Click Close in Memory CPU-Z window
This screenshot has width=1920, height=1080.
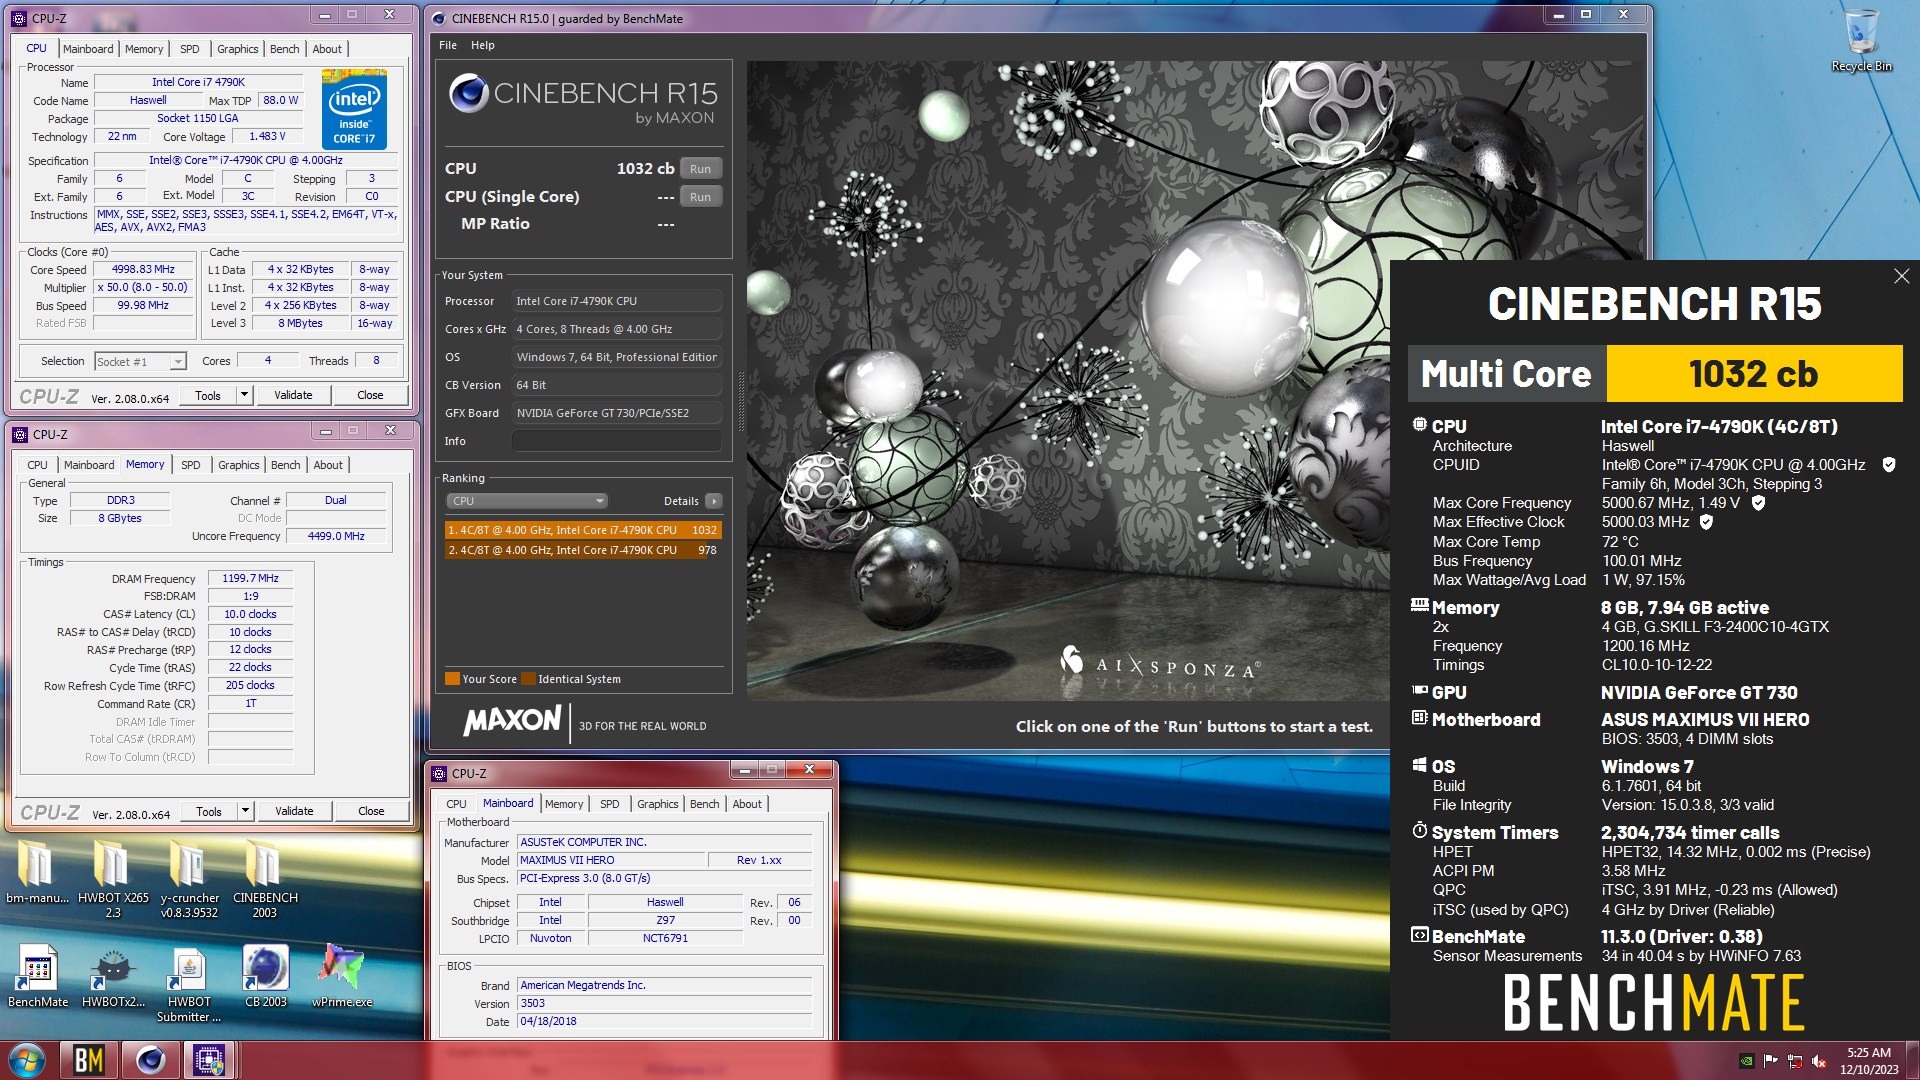pyautogui.click(x=371, y=811)
